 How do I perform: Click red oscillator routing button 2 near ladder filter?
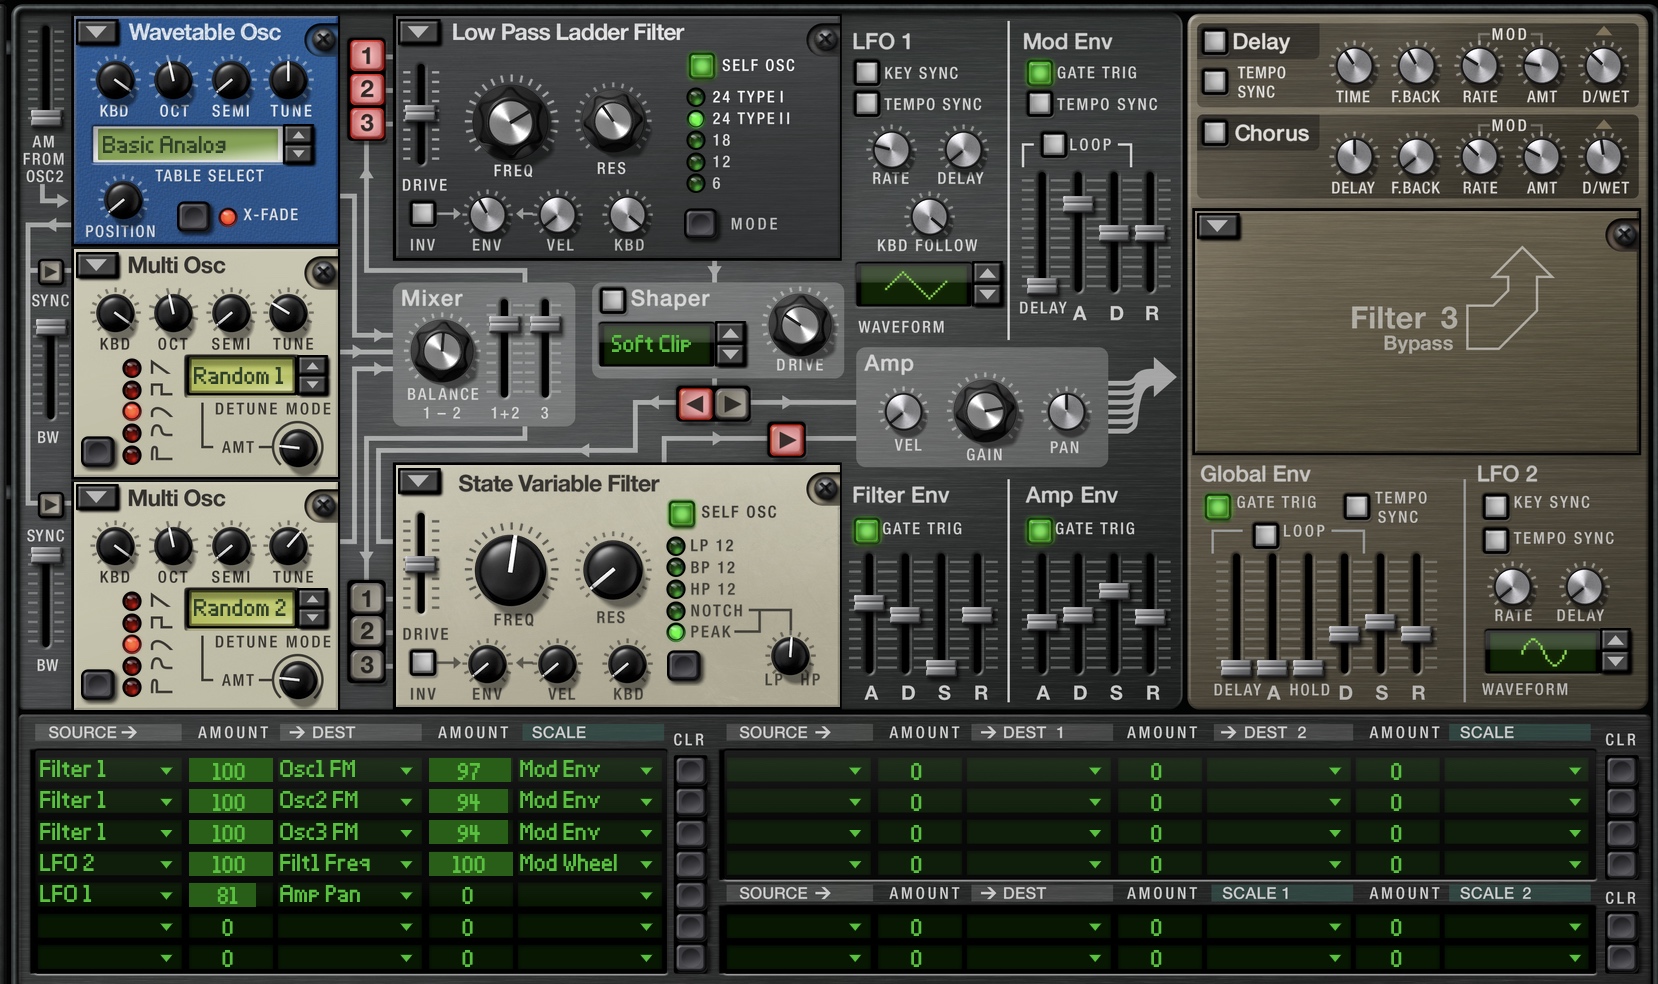point(367,89)
